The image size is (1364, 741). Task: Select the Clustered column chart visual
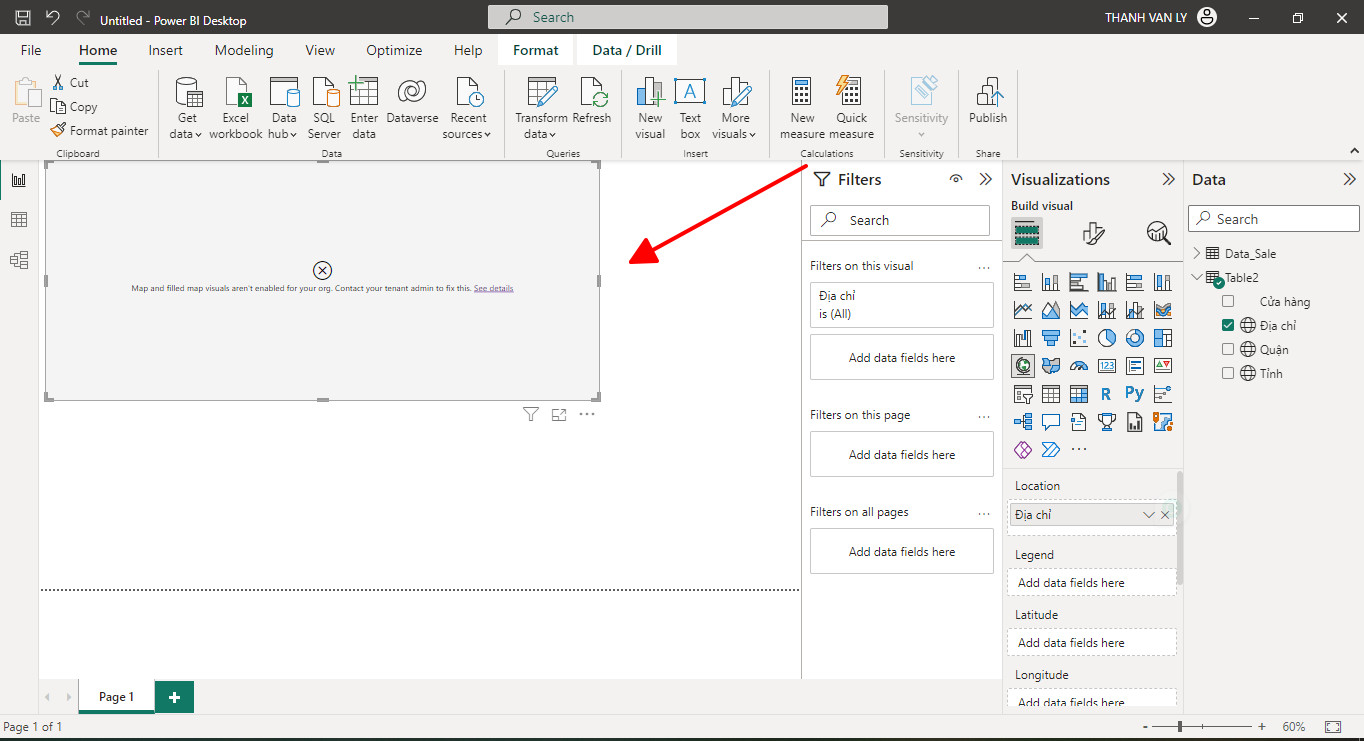pos(1106,282)
